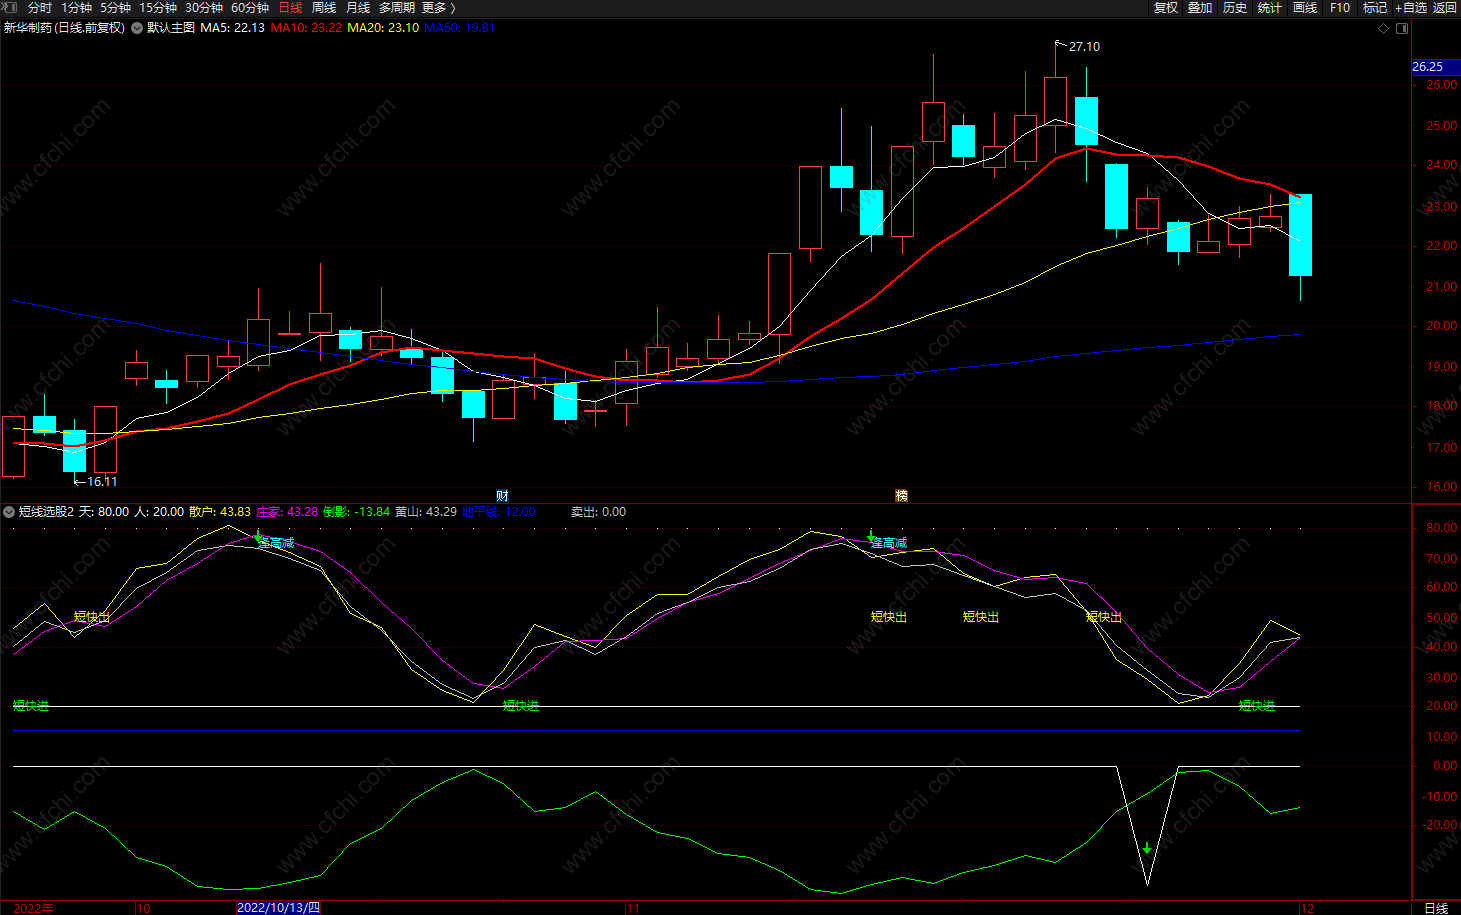Click the 散户: 43.83 indicator value
The image size is (1461, 915).
pyautogui.click(x=220, y=512)
